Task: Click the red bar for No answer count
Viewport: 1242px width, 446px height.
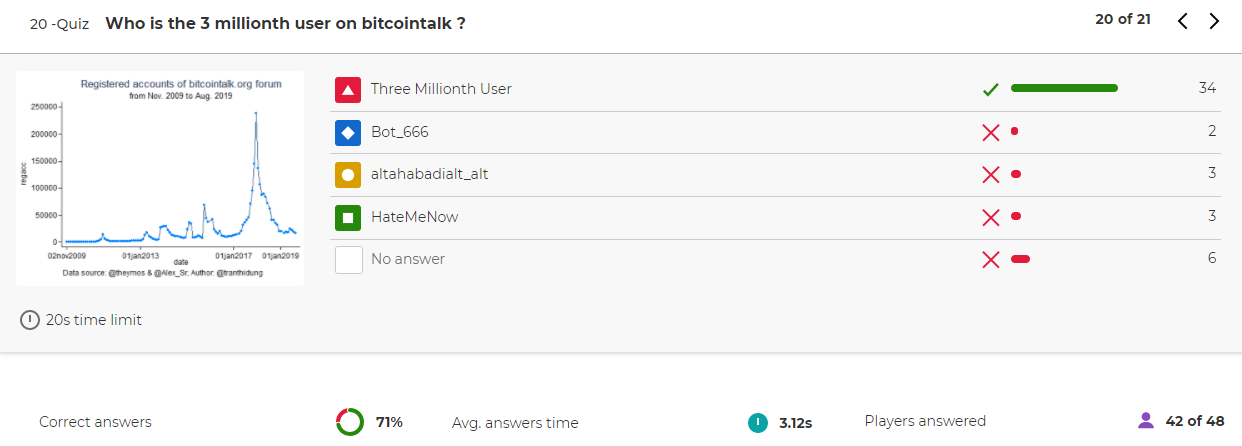Action: 1020,259
